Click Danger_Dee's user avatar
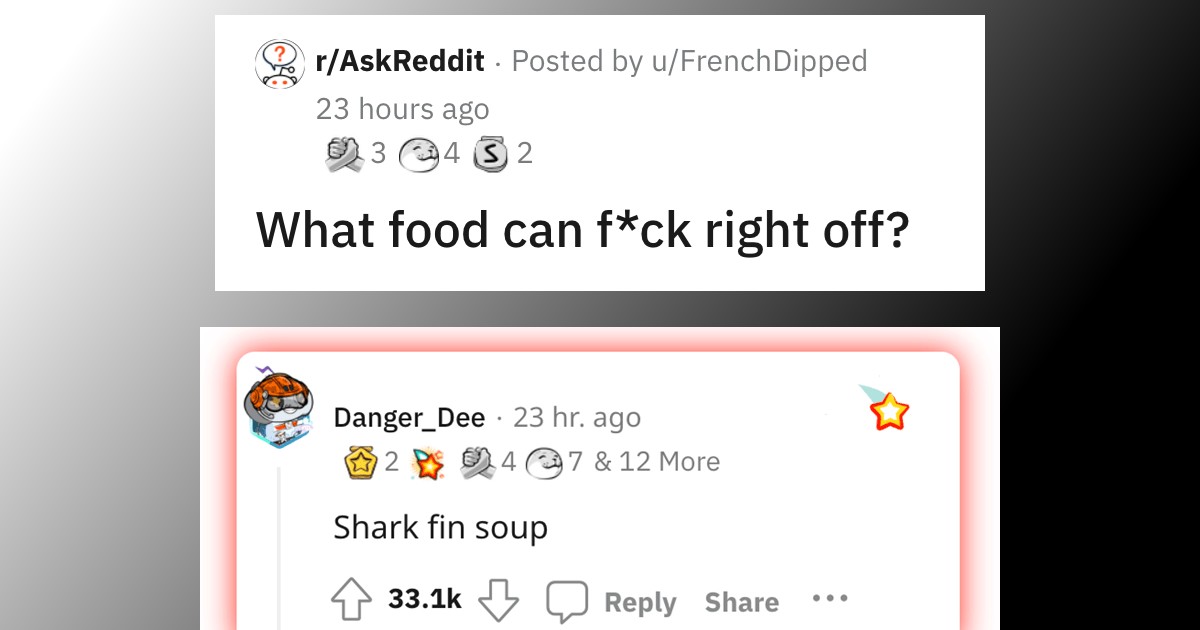The image size is (1200, 630). tap(281, 412)
